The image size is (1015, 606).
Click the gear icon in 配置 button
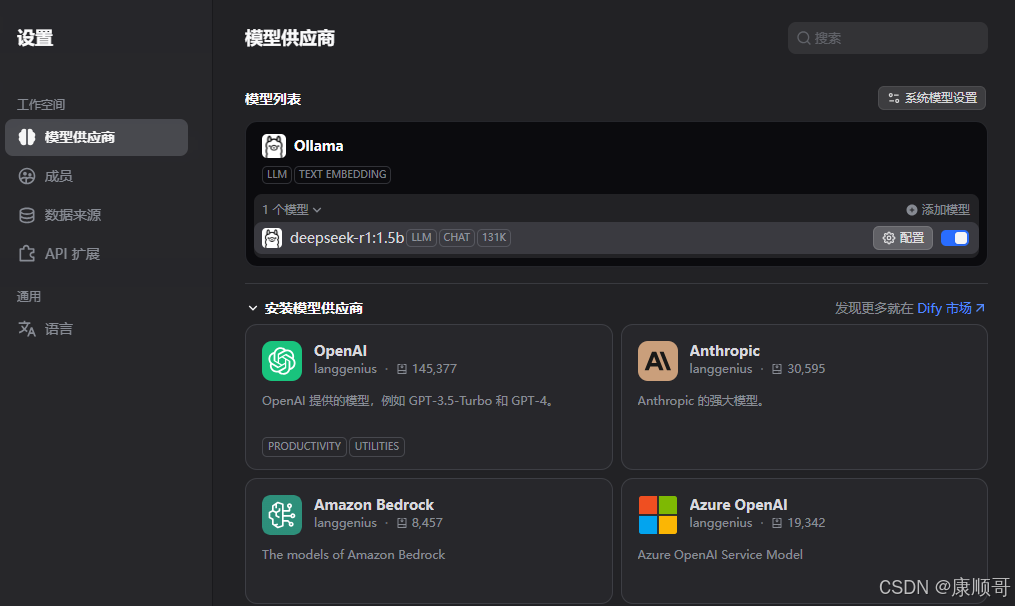[x=889, y=238]
